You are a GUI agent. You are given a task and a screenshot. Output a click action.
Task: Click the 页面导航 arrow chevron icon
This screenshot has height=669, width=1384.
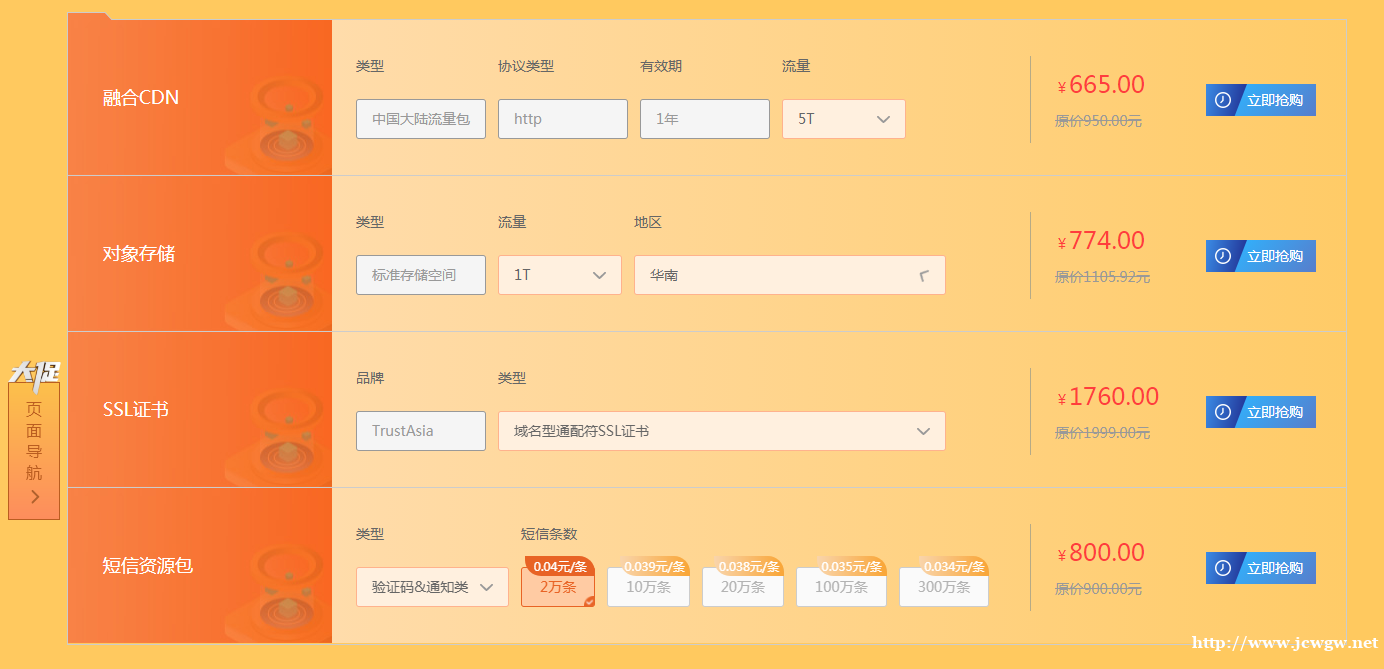(34, 497)
